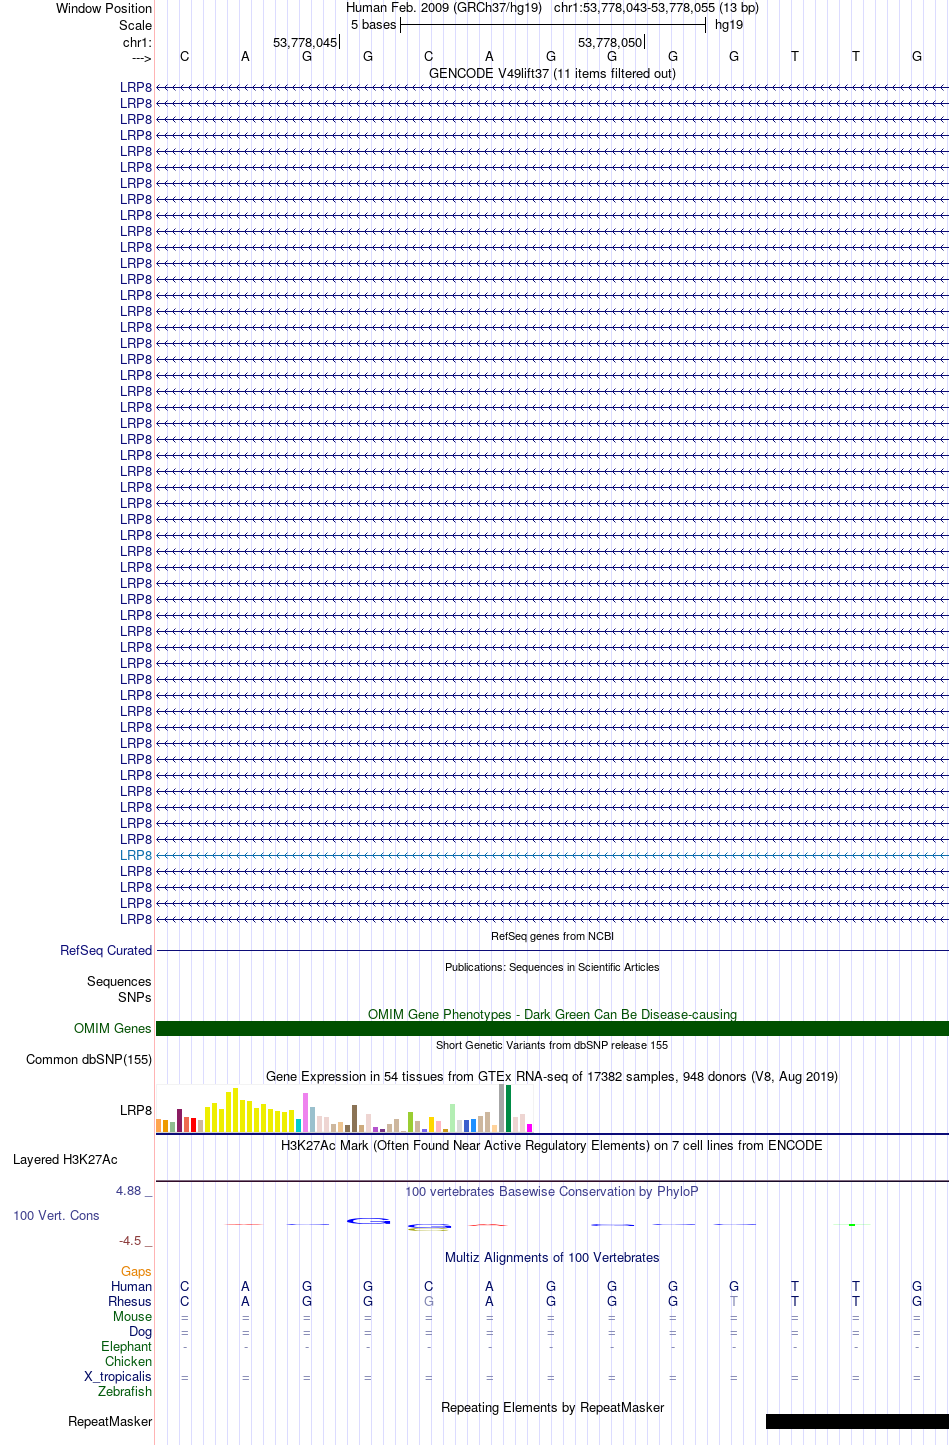Click the dark green bar in GTEx expression chart
This screenshot has height=1445, width=950.
[x=509, y=1108]
